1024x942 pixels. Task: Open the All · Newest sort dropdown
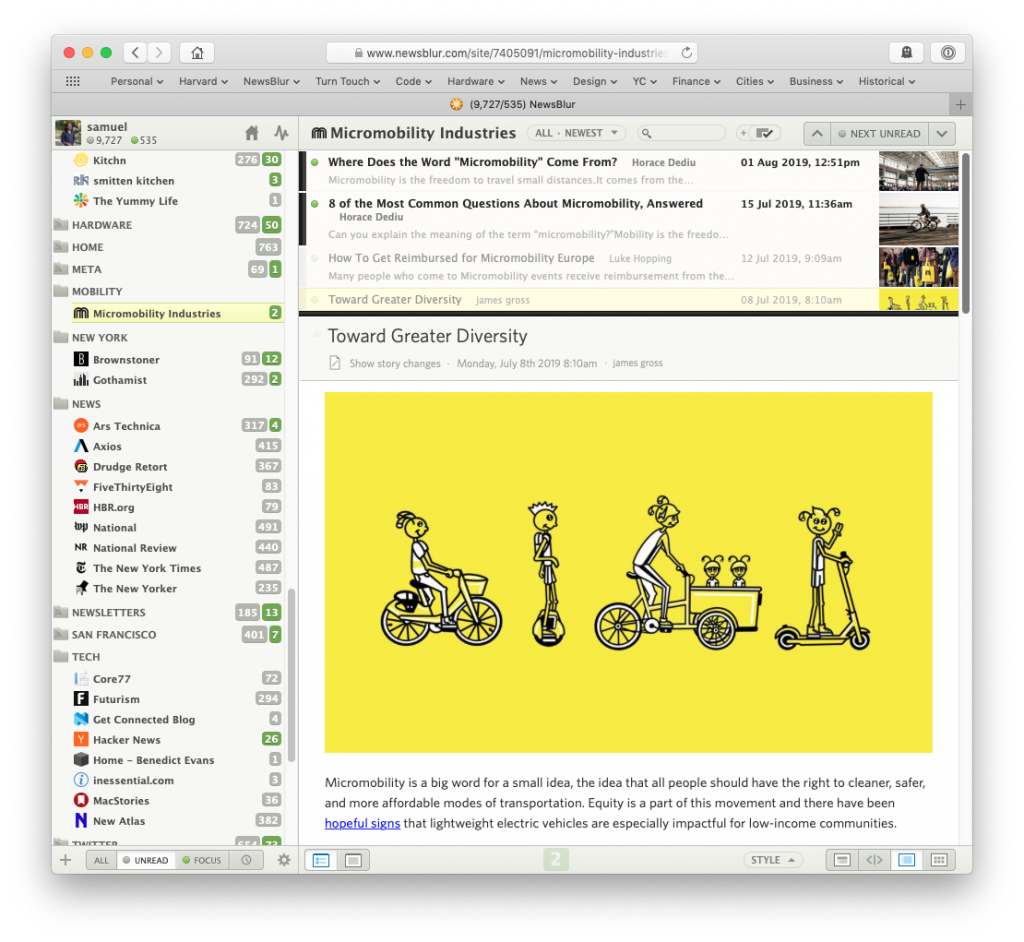(x=579, y=133)
